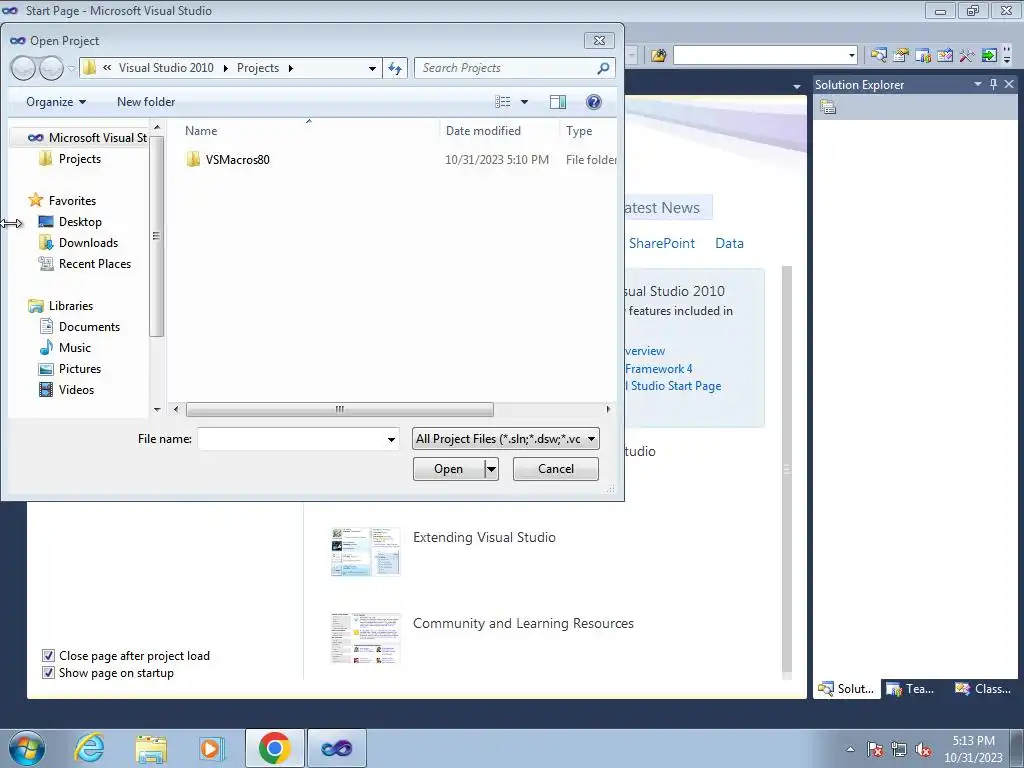Open the All Project Files type filter

coord(506,439)
